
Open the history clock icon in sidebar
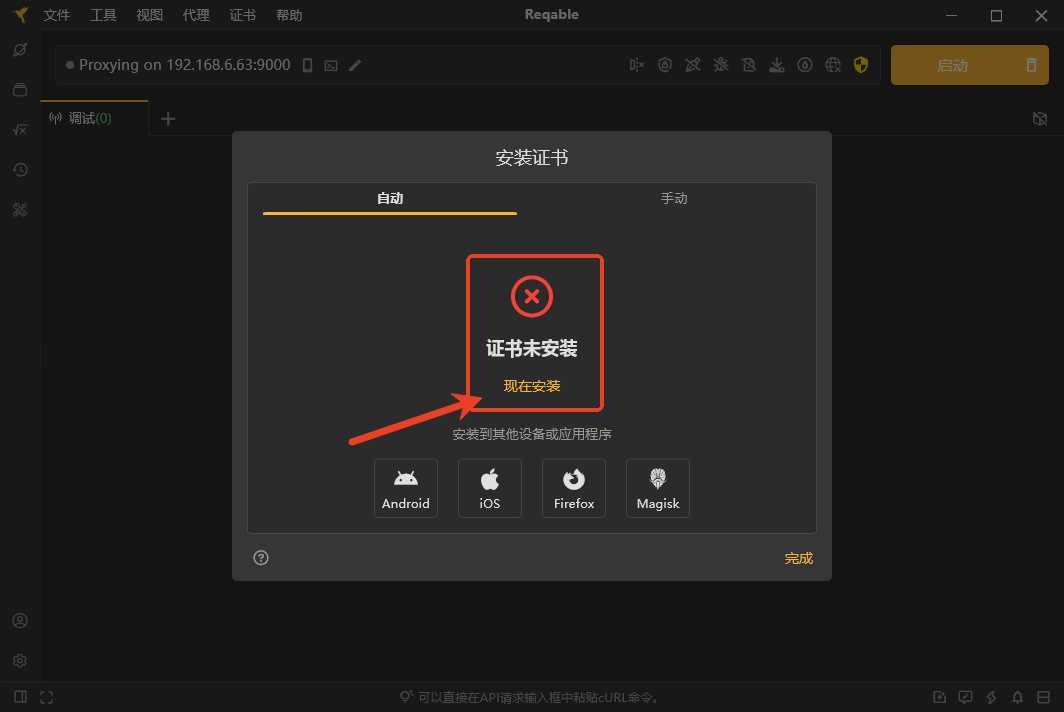[x=19, y=170]
